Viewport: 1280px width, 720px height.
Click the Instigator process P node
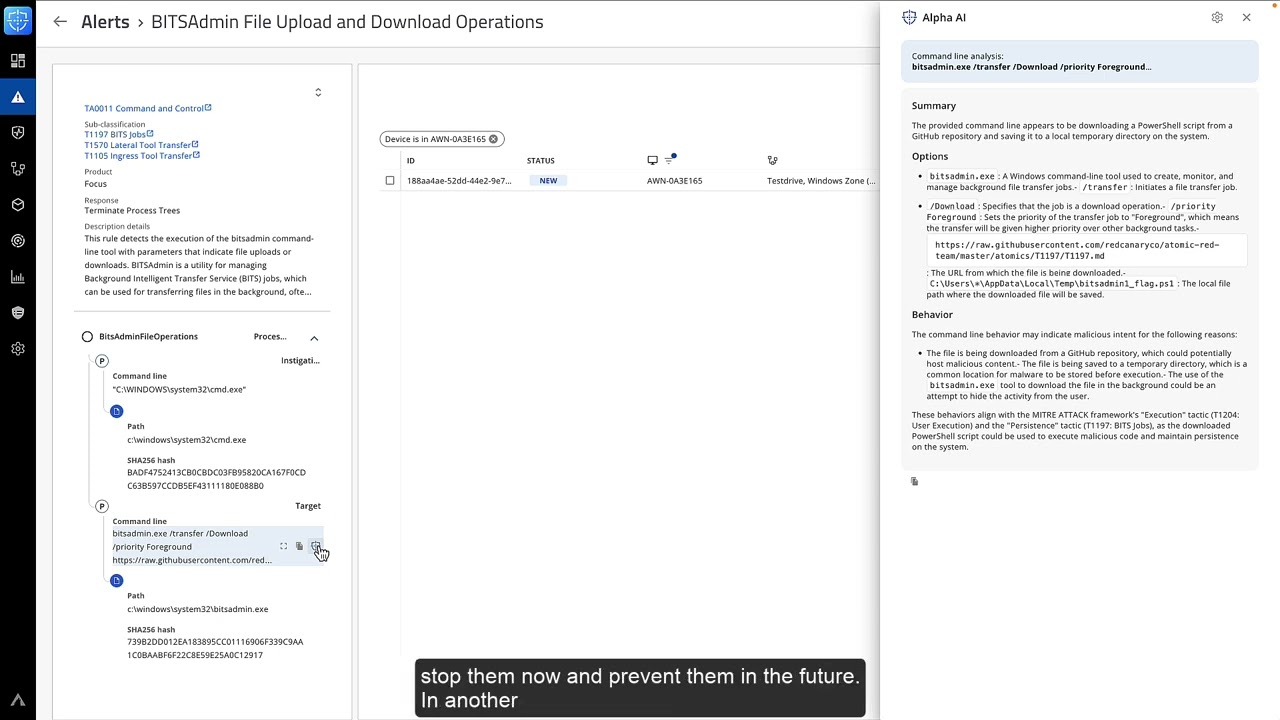[101, 361]
